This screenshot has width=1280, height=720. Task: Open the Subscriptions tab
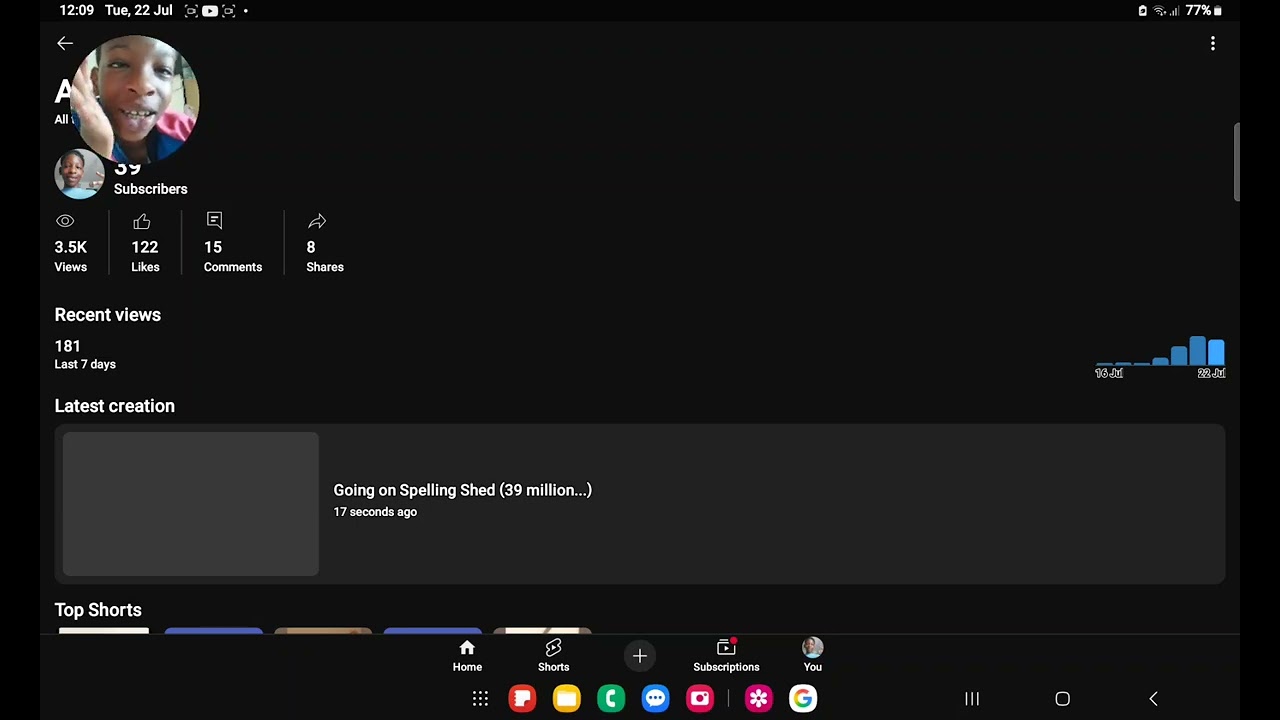pos(726,656)
